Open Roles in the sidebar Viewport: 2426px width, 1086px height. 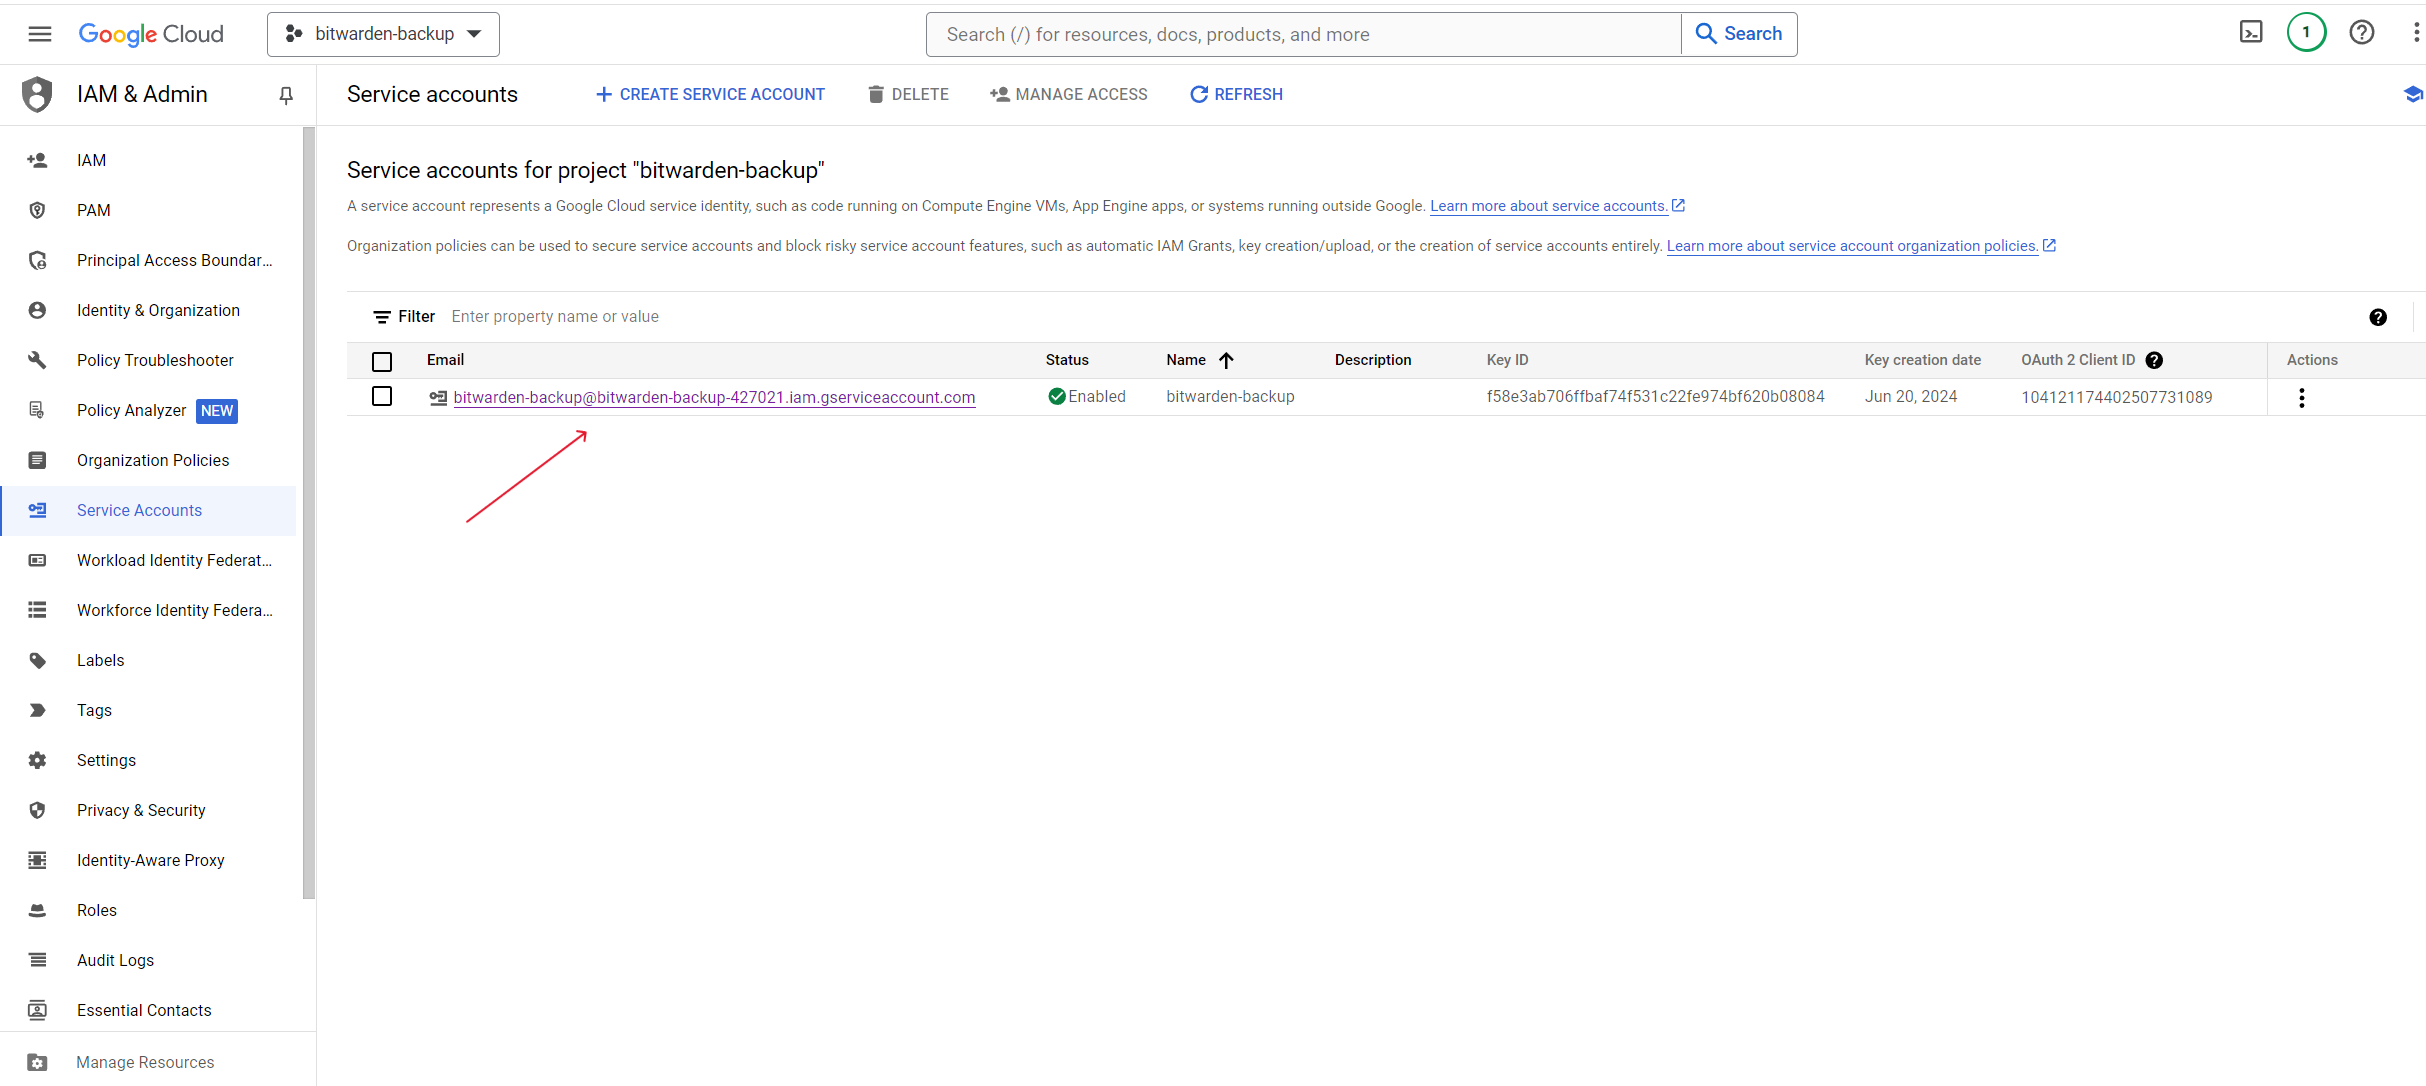(97, 910)
